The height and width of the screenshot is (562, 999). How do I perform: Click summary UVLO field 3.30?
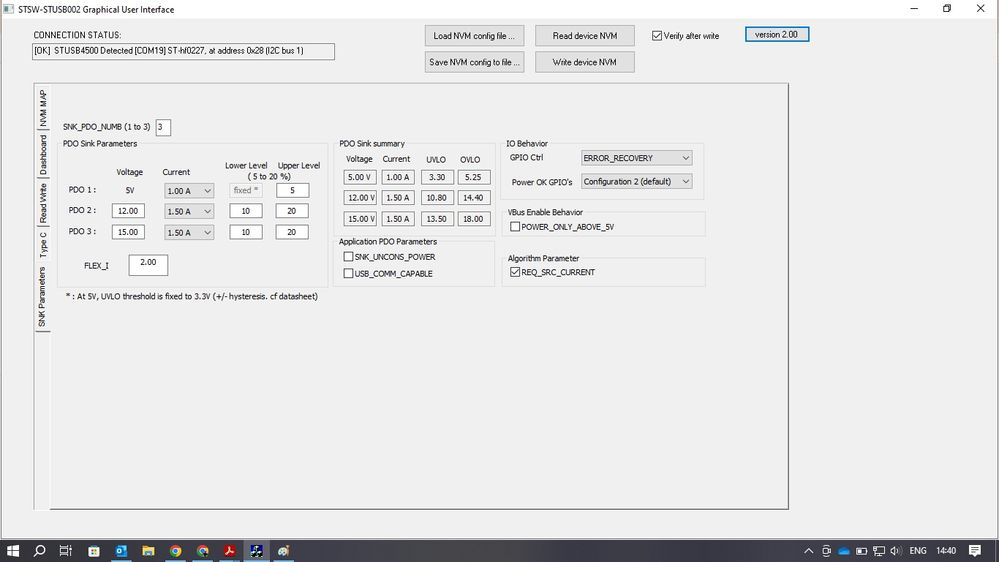[x=437, y=177]
